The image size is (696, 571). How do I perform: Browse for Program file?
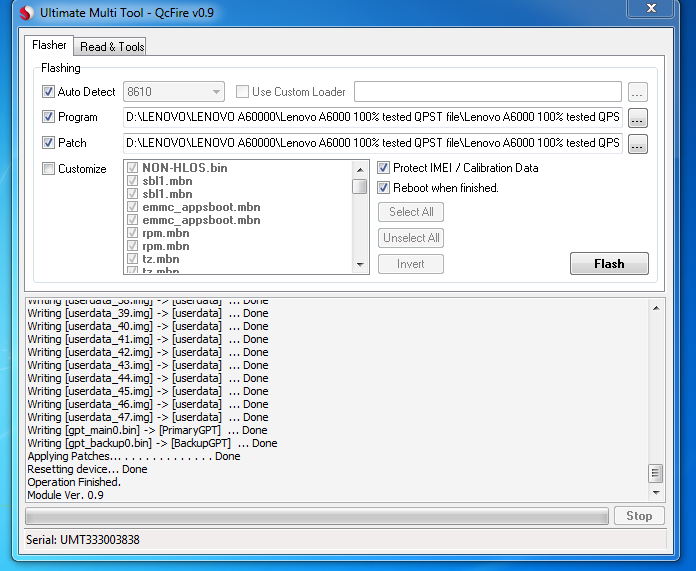click(x=637, y=118)
